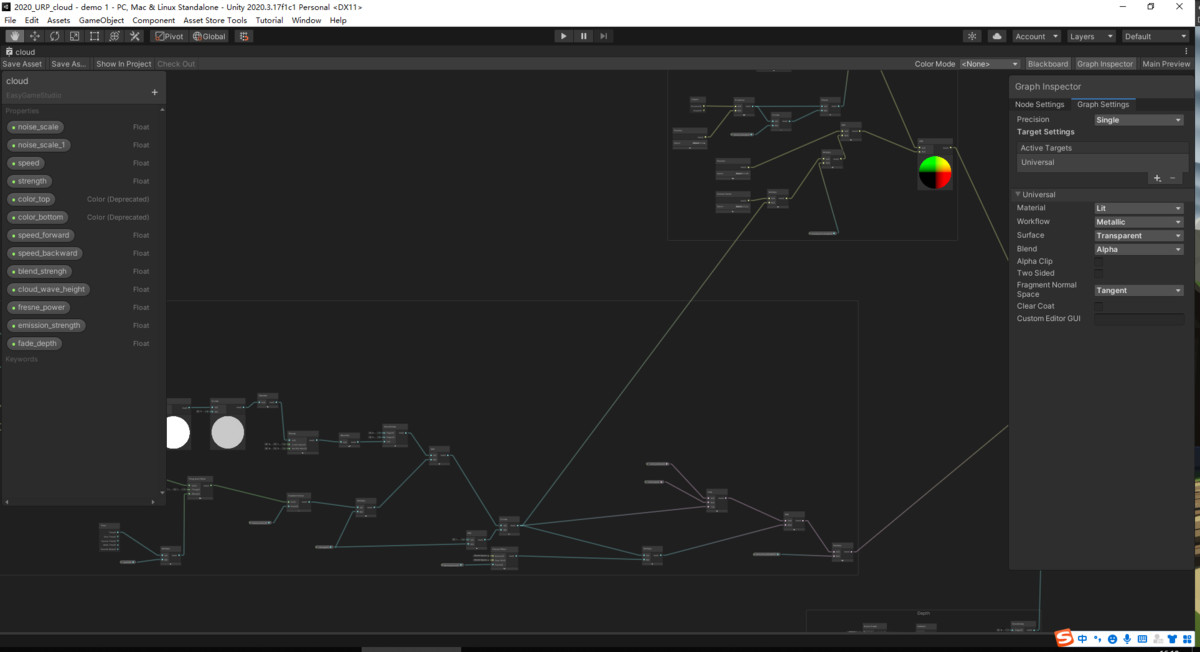Toggle Blackboard panel visibility

pos(1048,64)
